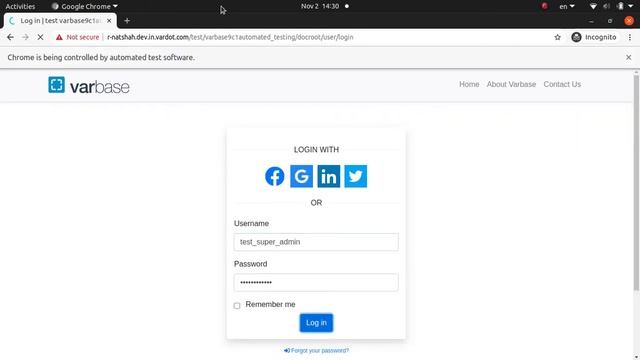Open the About Varbase nav link
This screenshot has height=360, width=640.
point(511,84)
